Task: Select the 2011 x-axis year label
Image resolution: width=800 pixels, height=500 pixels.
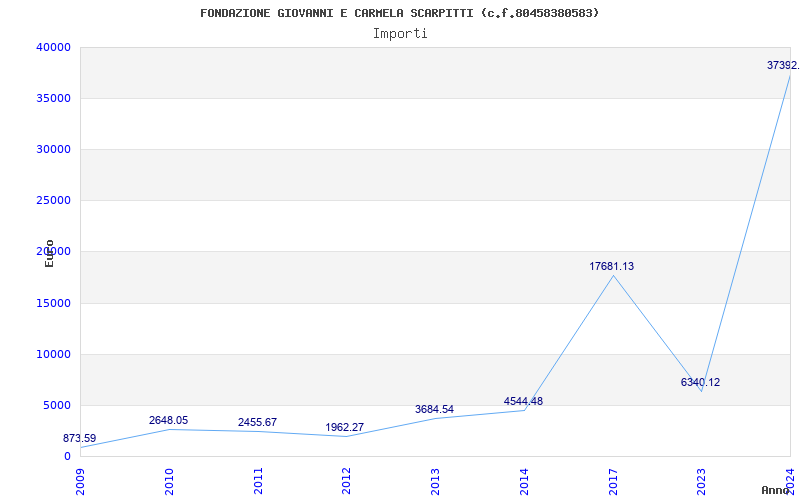Action: [x=258, y=481]
